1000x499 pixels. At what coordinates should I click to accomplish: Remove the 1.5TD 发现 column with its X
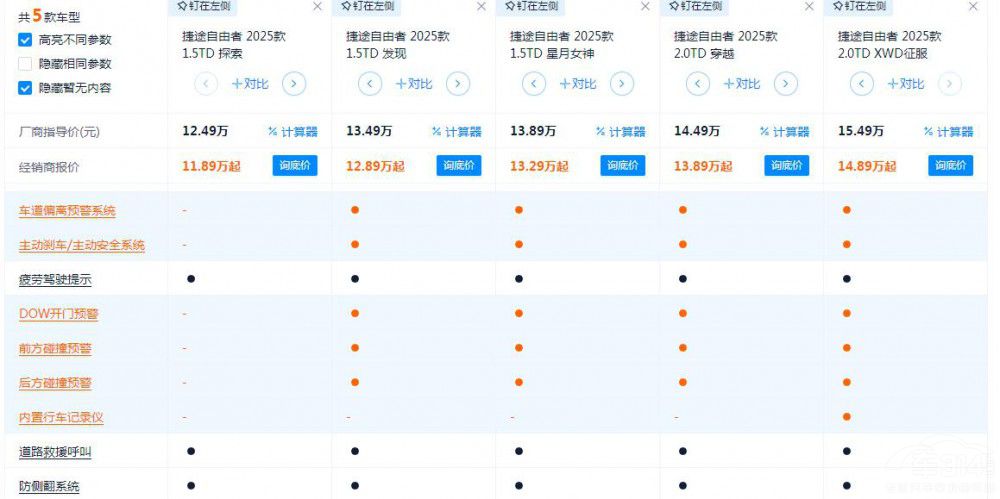pyautogui.click(x=481, y=6)
